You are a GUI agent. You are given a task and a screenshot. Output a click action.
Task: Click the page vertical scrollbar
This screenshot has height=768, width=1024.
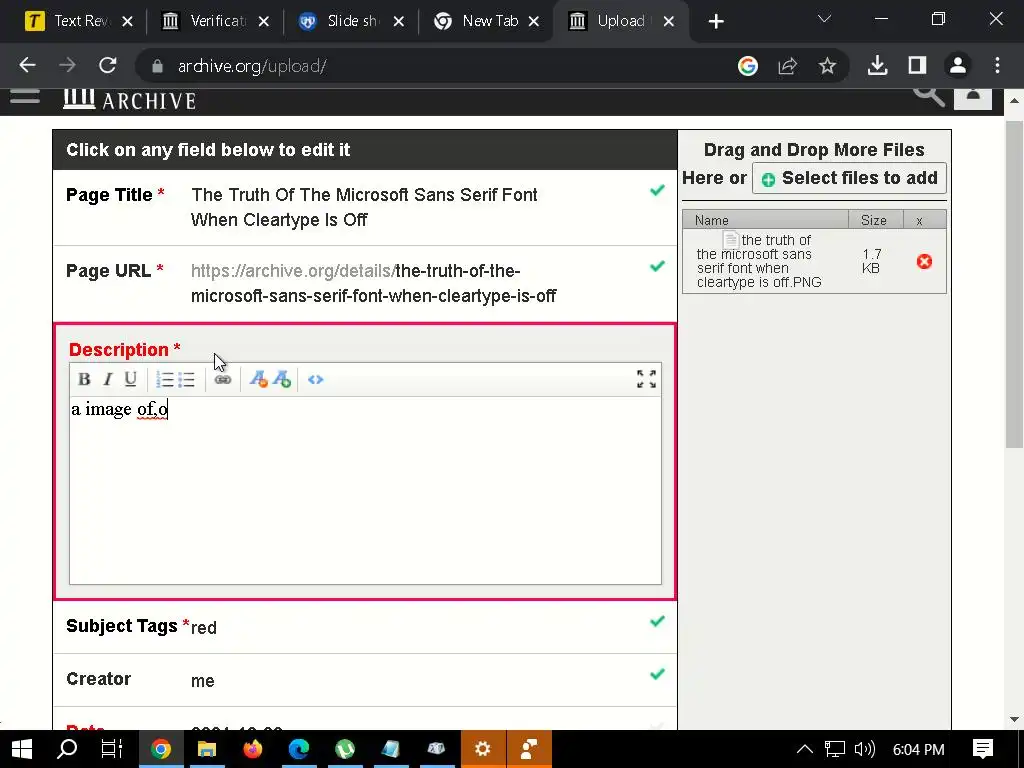point(1014,285)
